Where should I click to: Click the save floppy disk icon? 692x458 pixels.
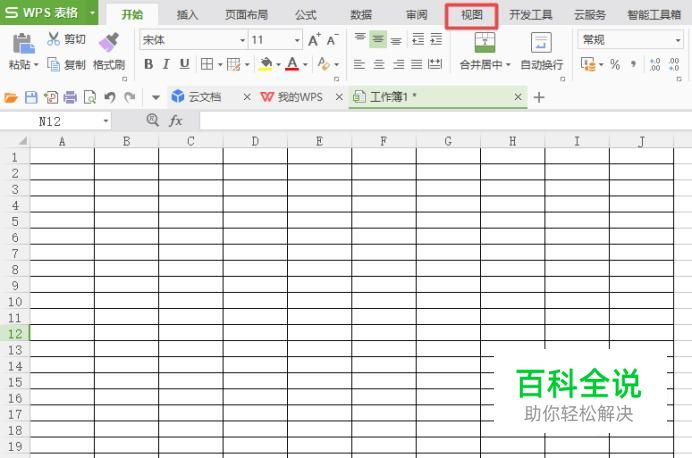click(x=31, y=97)
